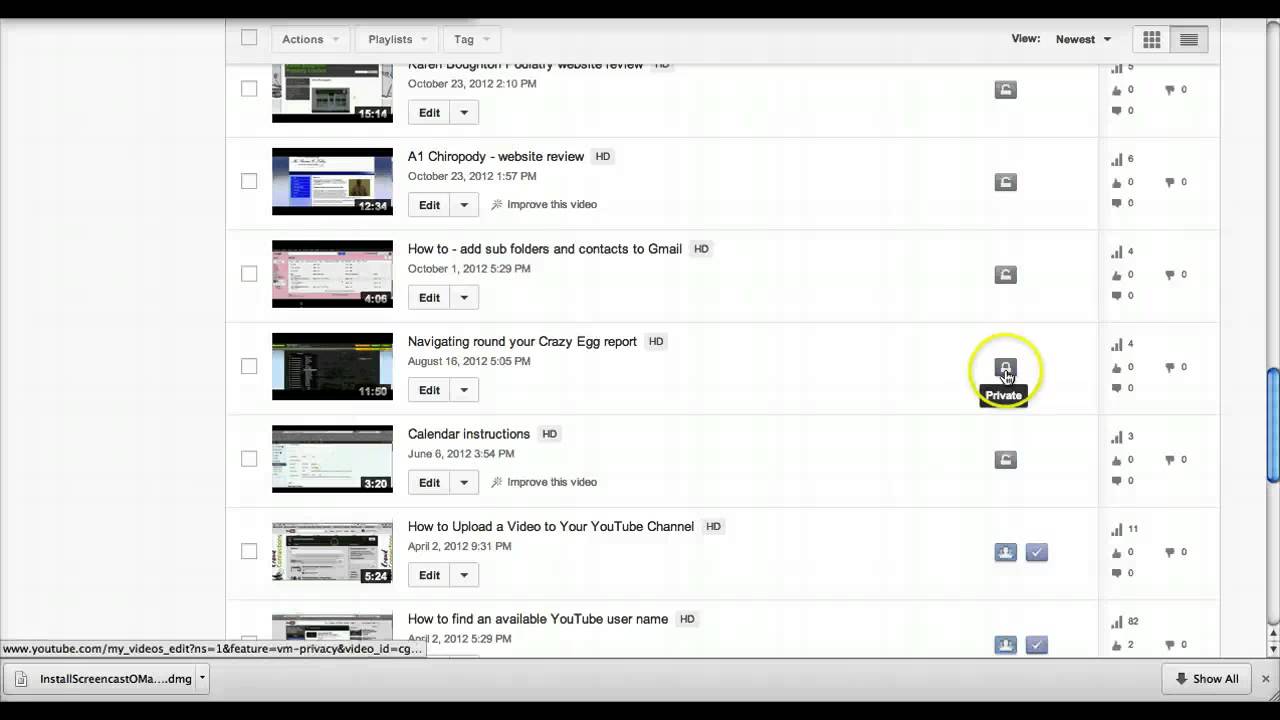Open thumbnail of How to Upload a Video
The width and height of the screenshot is (1280, 720).
(x=332, y=551)
